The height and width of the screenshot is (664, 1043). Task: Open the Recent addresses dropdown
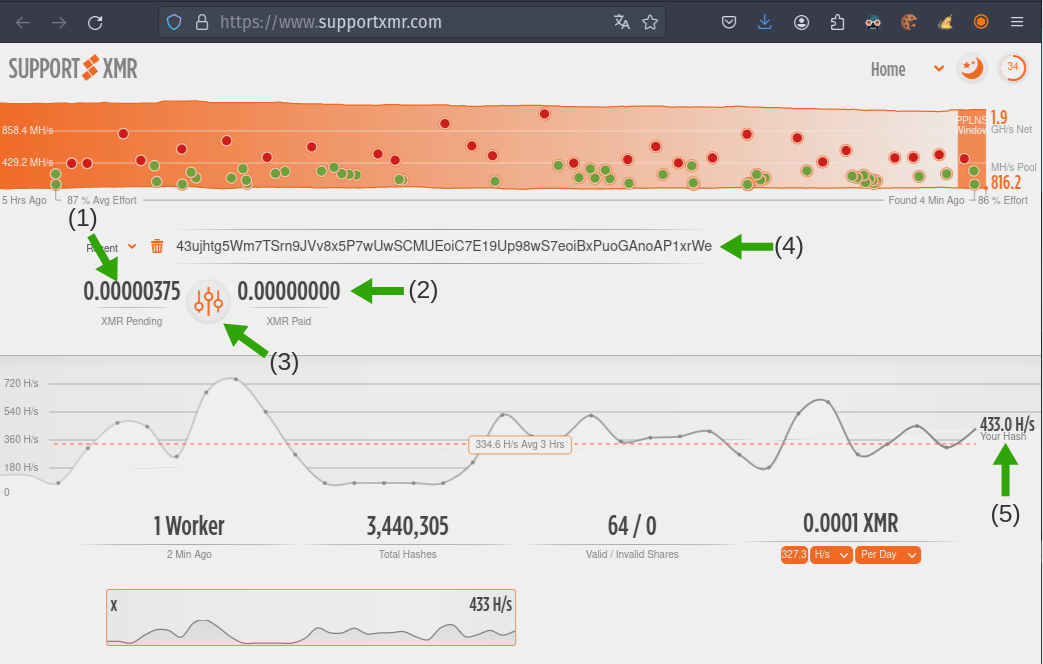132,247
